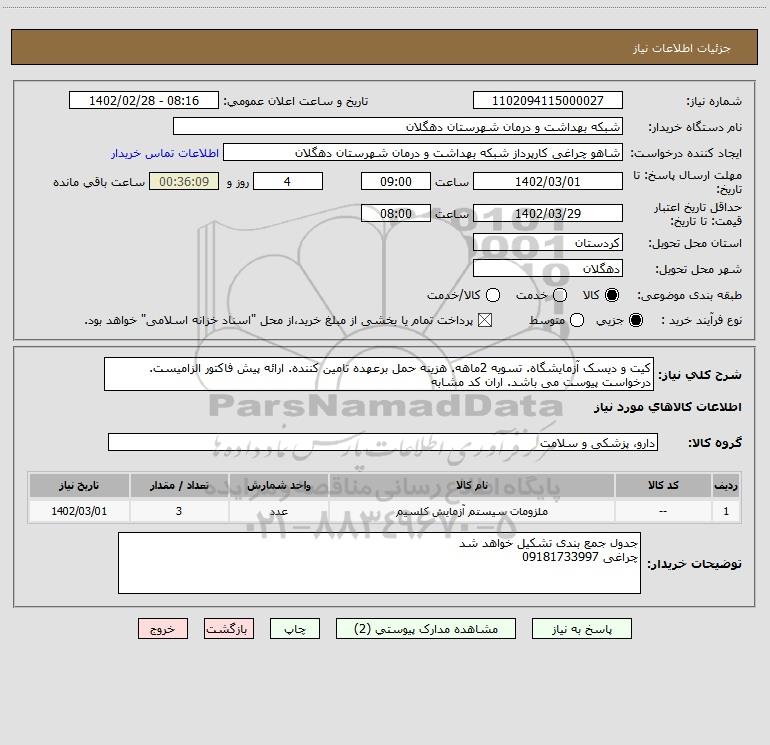Click the remaining time 00:36:09 field
Viewport: 770px width, 745px height.
click(184, 181)
